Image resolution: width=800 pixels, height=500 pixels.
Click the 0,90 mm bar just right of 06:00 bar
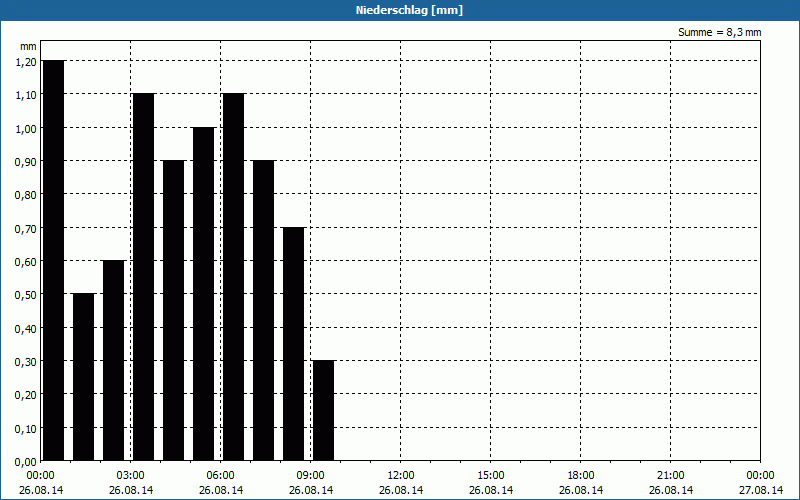[263, 310]
